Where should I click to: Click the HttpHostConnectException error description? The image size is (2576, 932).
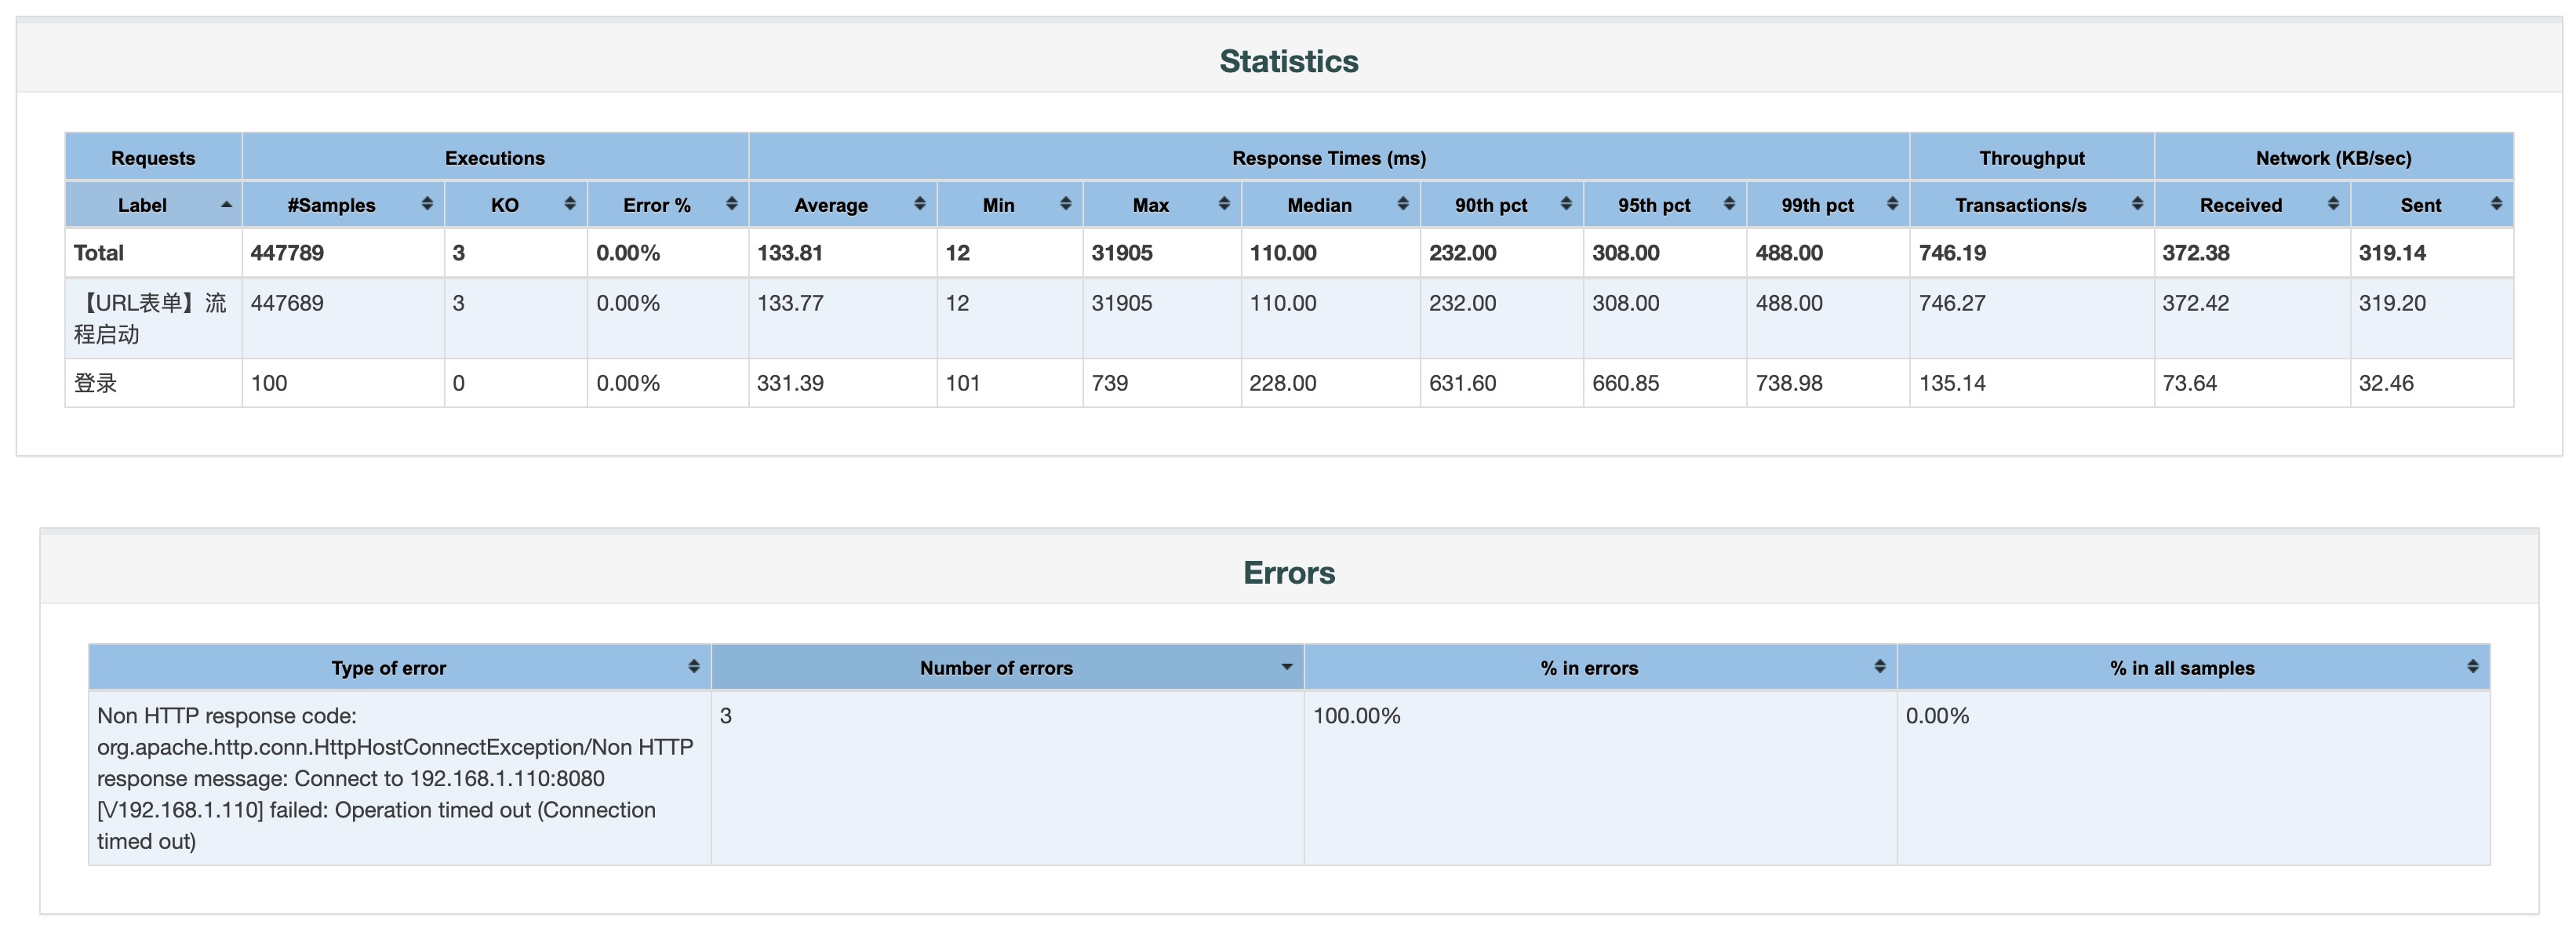point(395,778)
